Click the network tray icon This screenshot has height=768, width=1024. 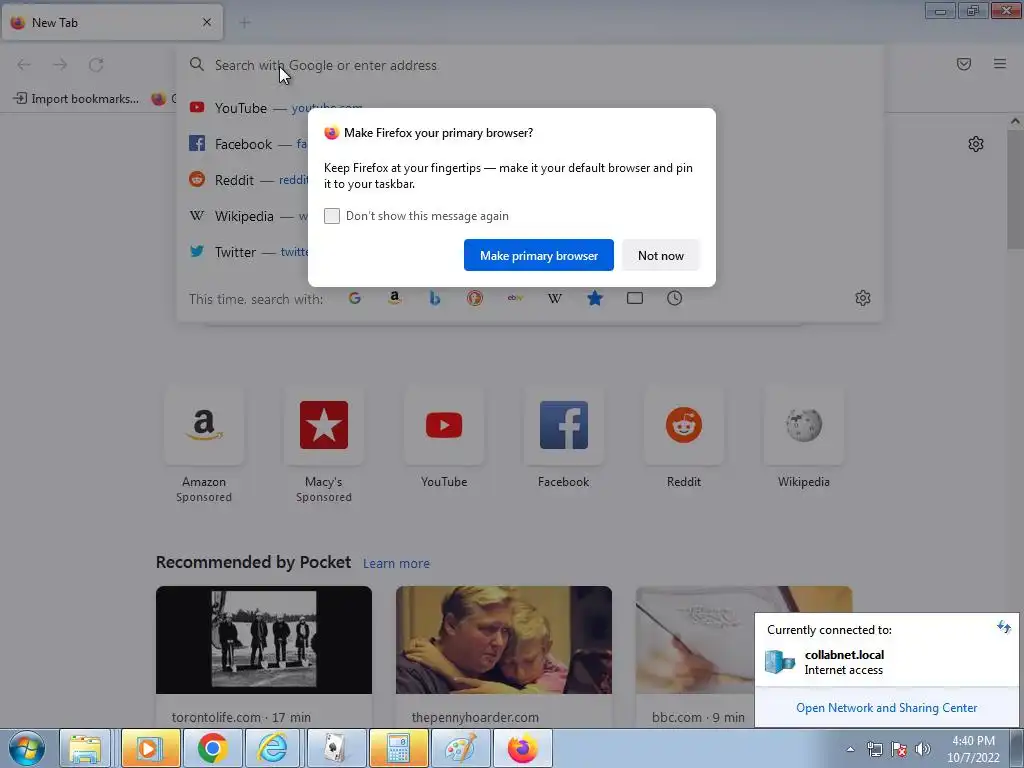coord(874,749)
